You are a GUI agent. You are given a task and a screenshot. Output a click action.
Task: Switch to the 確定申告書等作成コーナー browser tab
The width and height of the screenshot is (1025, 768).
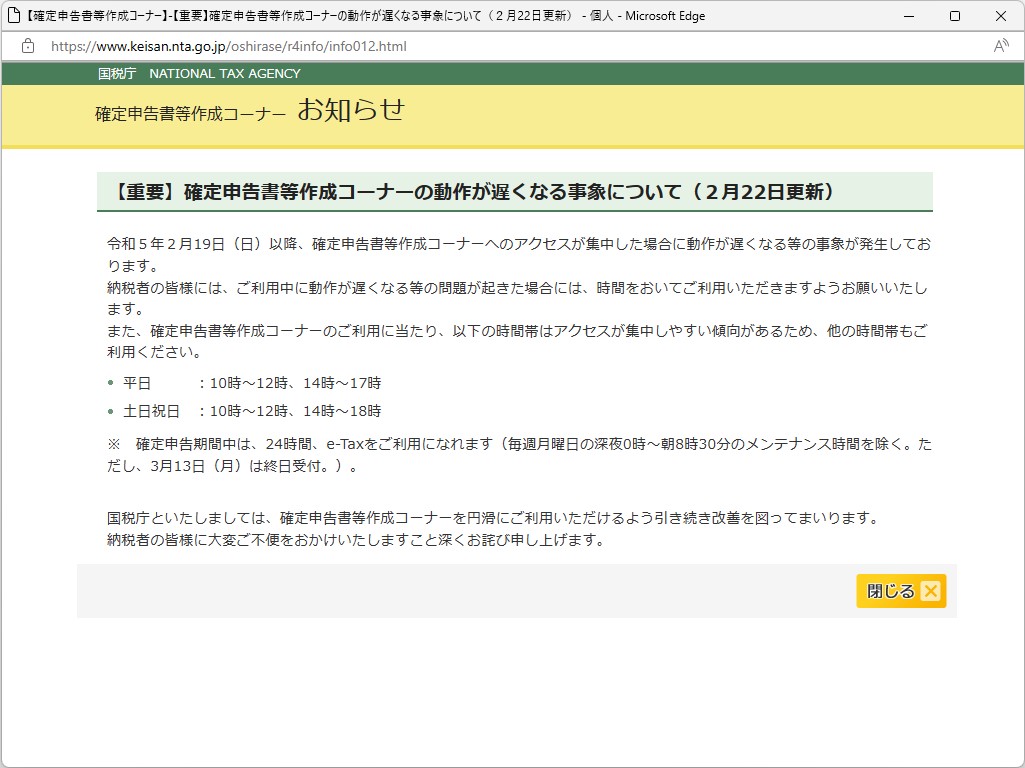point(300,15)
